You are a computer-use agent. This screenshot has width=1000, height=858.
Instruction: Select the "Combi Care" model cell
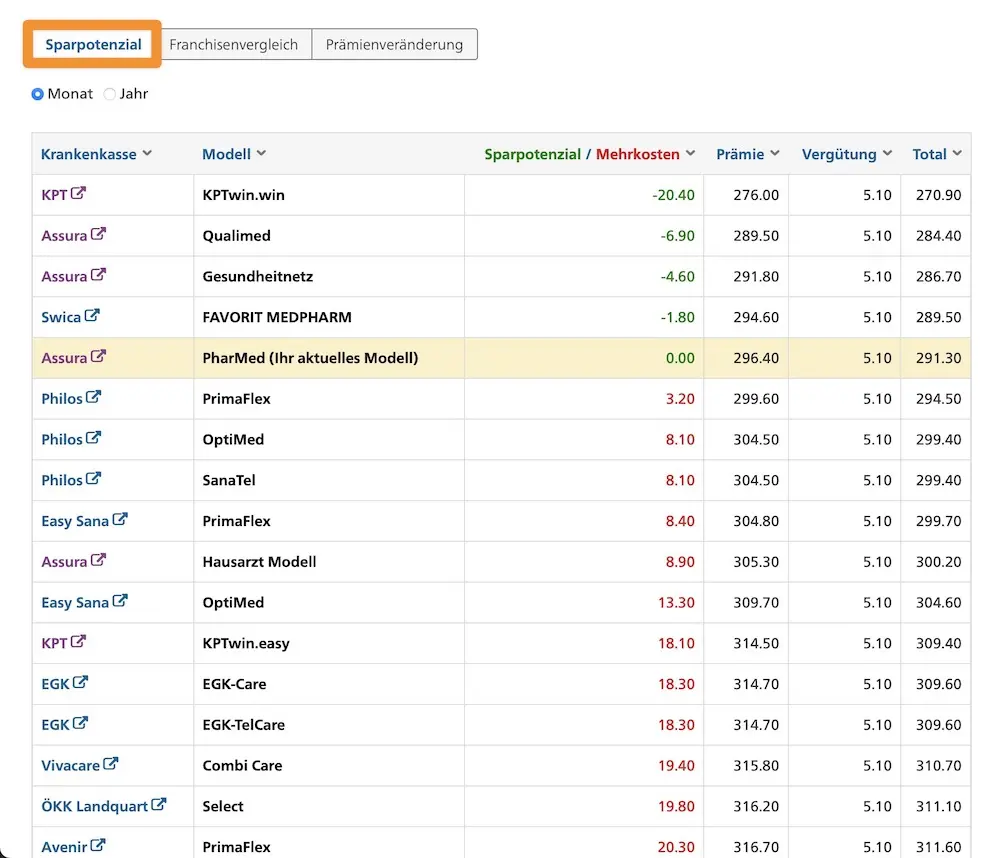(242, 766)
